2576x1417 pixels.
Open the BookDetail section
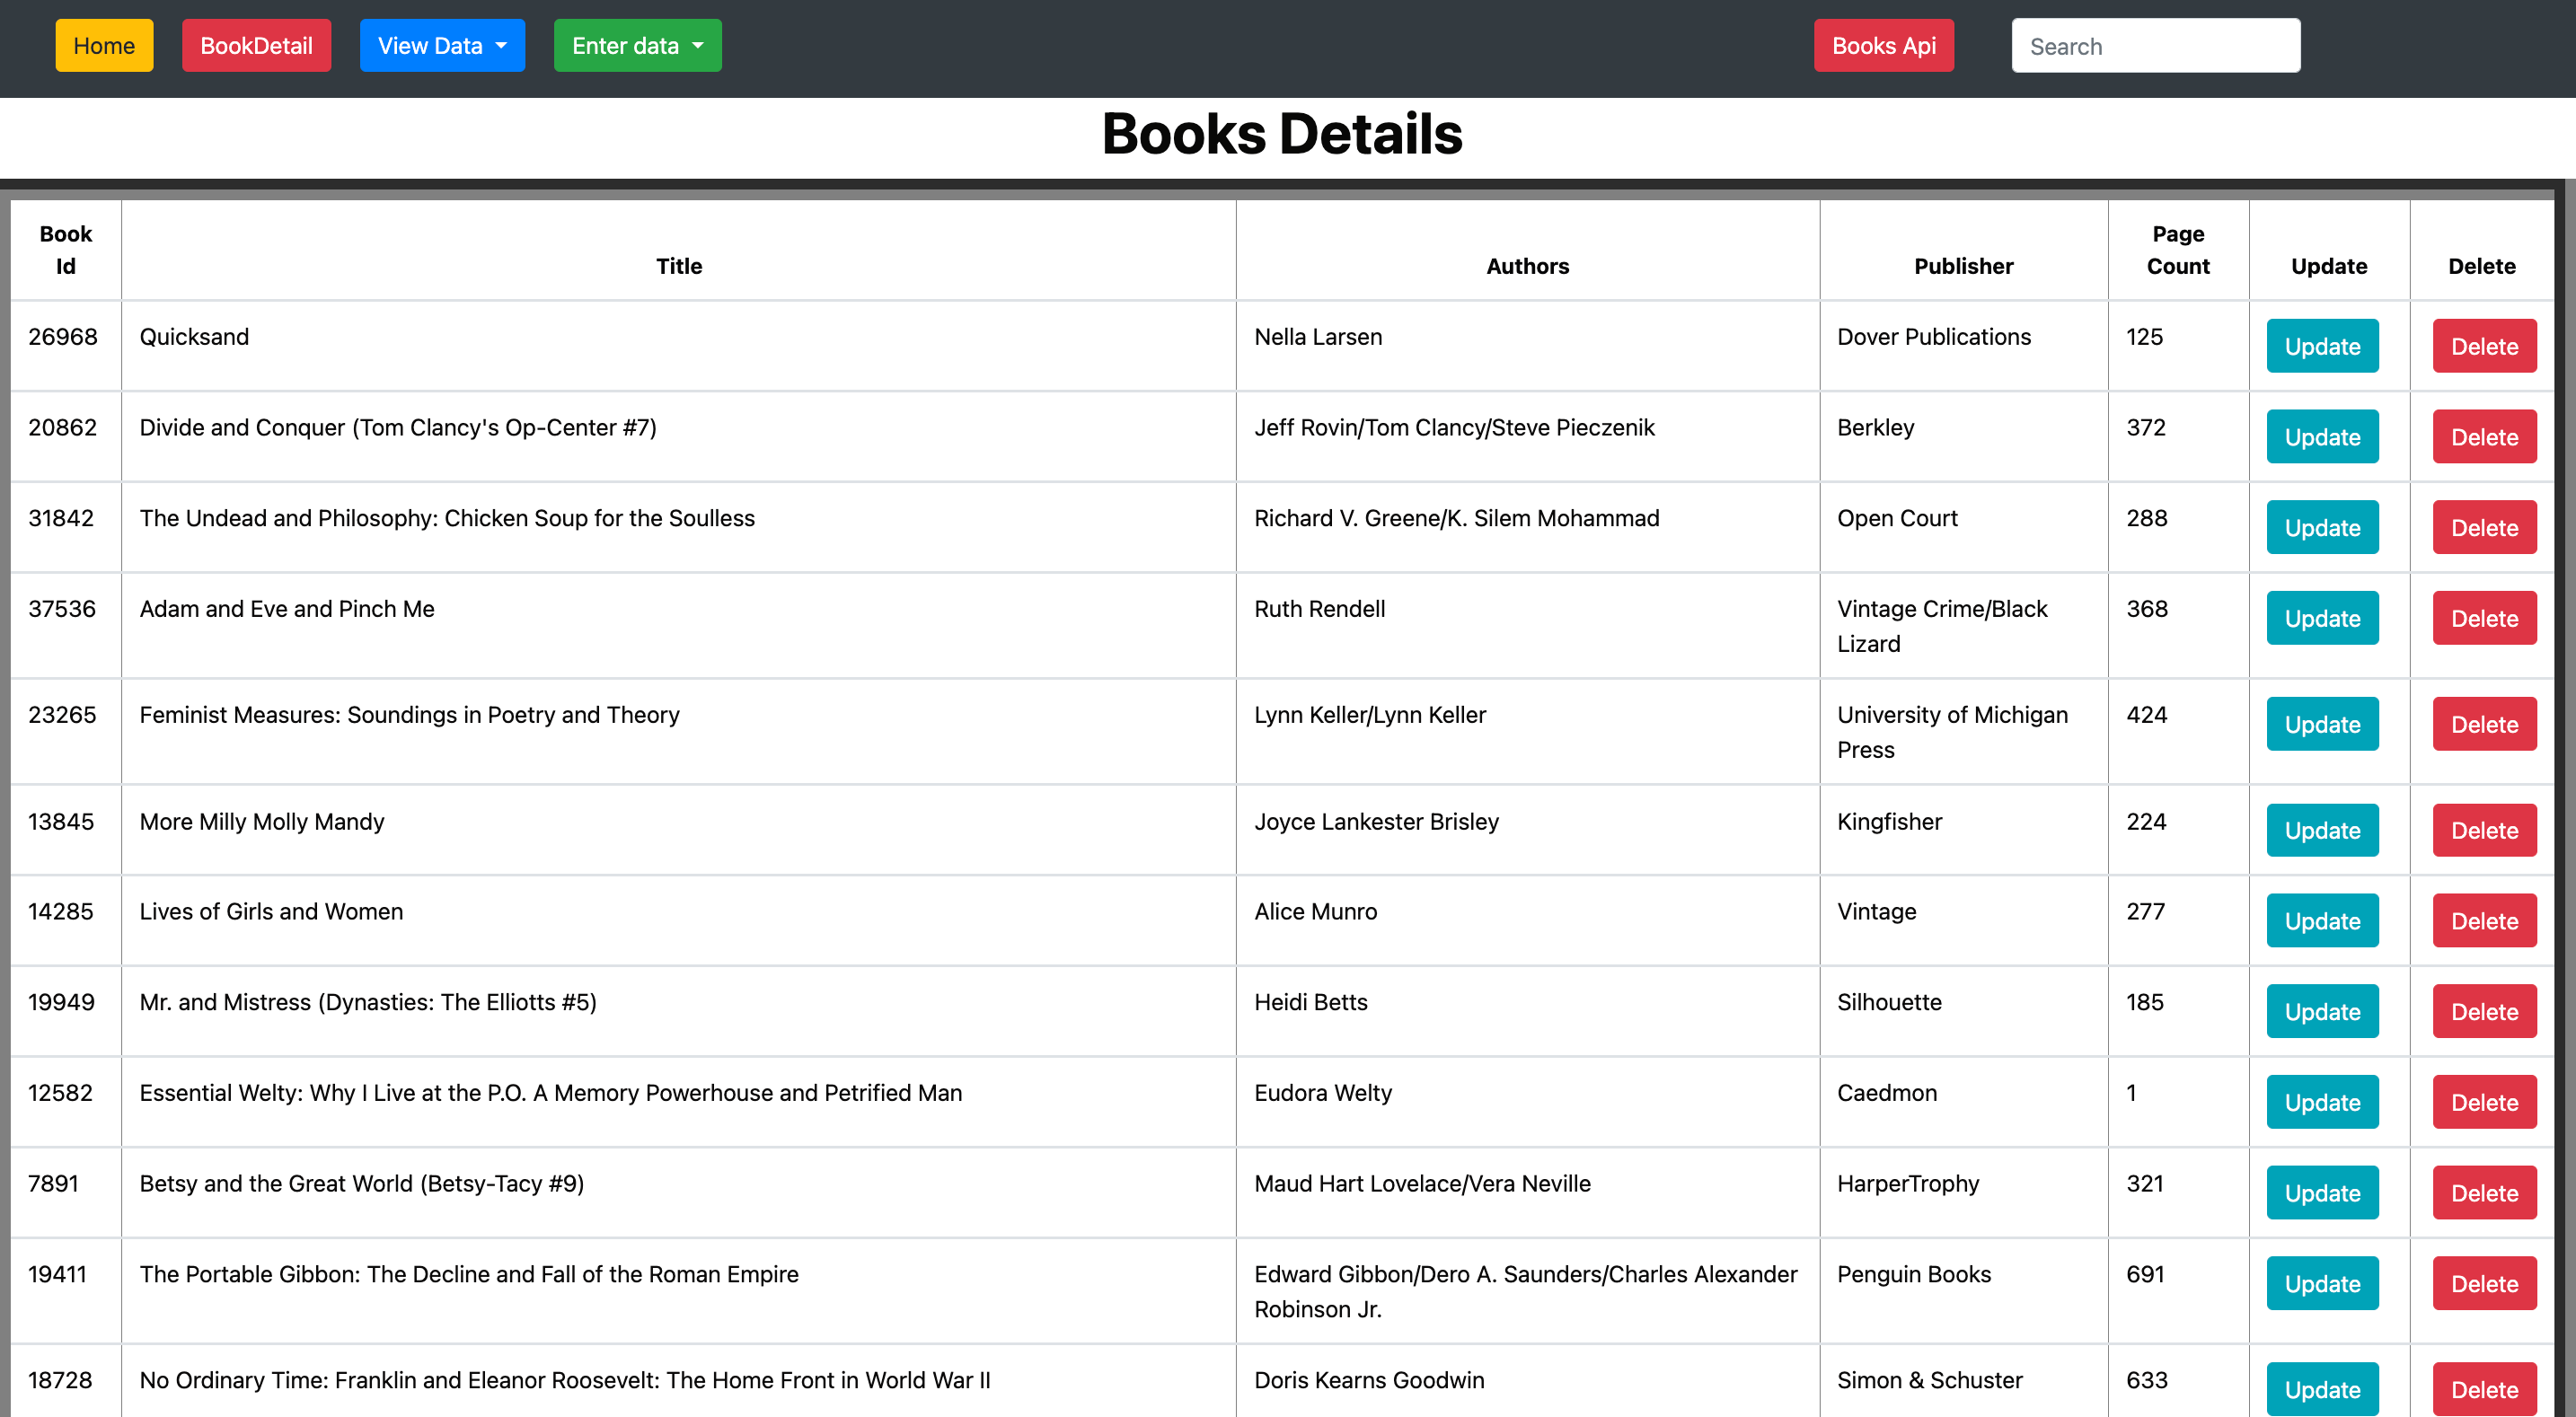click(256, 45)
